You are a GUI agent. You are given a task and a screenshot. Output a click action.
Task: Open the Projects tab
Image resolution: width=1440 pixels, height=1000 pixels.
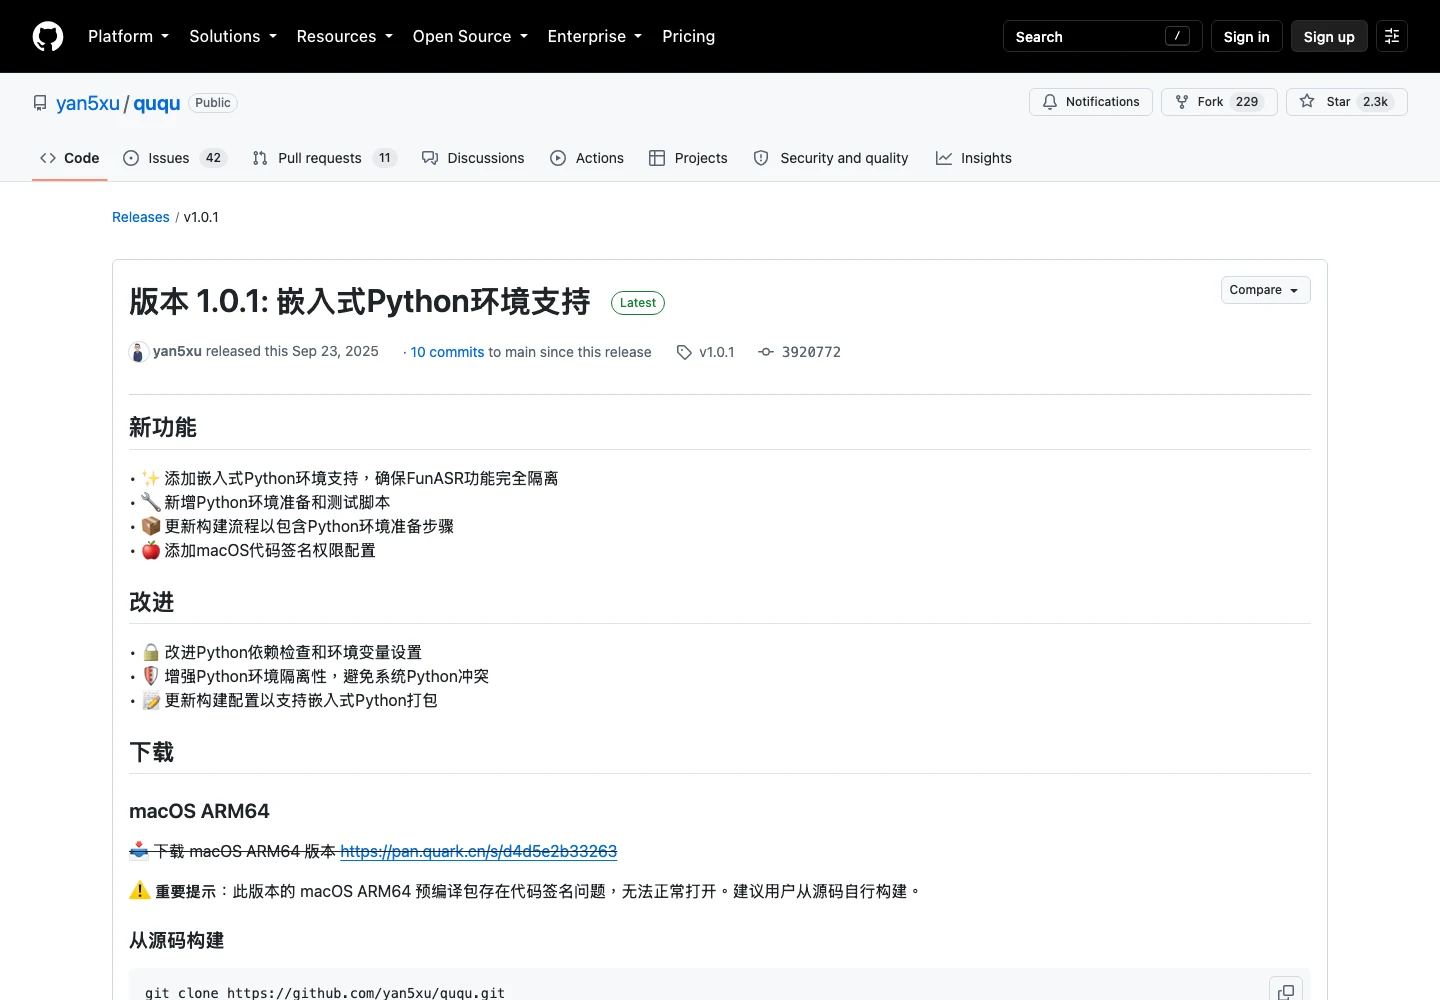coord(688,158)
